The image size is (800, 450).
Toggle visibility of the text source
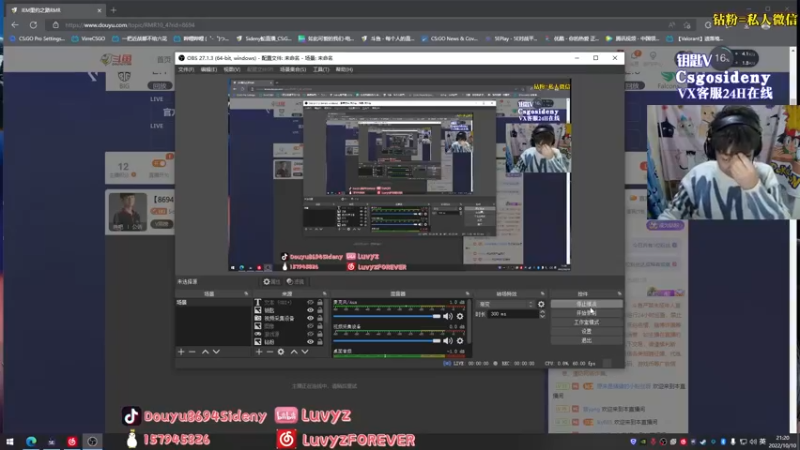coord(310,302)
